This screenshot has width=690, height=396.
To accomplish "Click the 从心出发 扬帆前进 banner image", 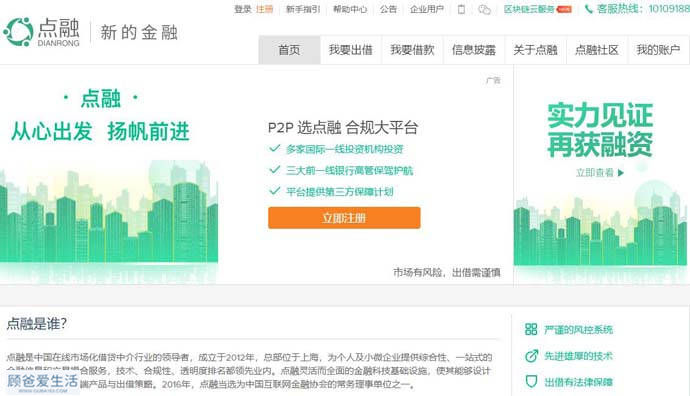I will (109, 176).
